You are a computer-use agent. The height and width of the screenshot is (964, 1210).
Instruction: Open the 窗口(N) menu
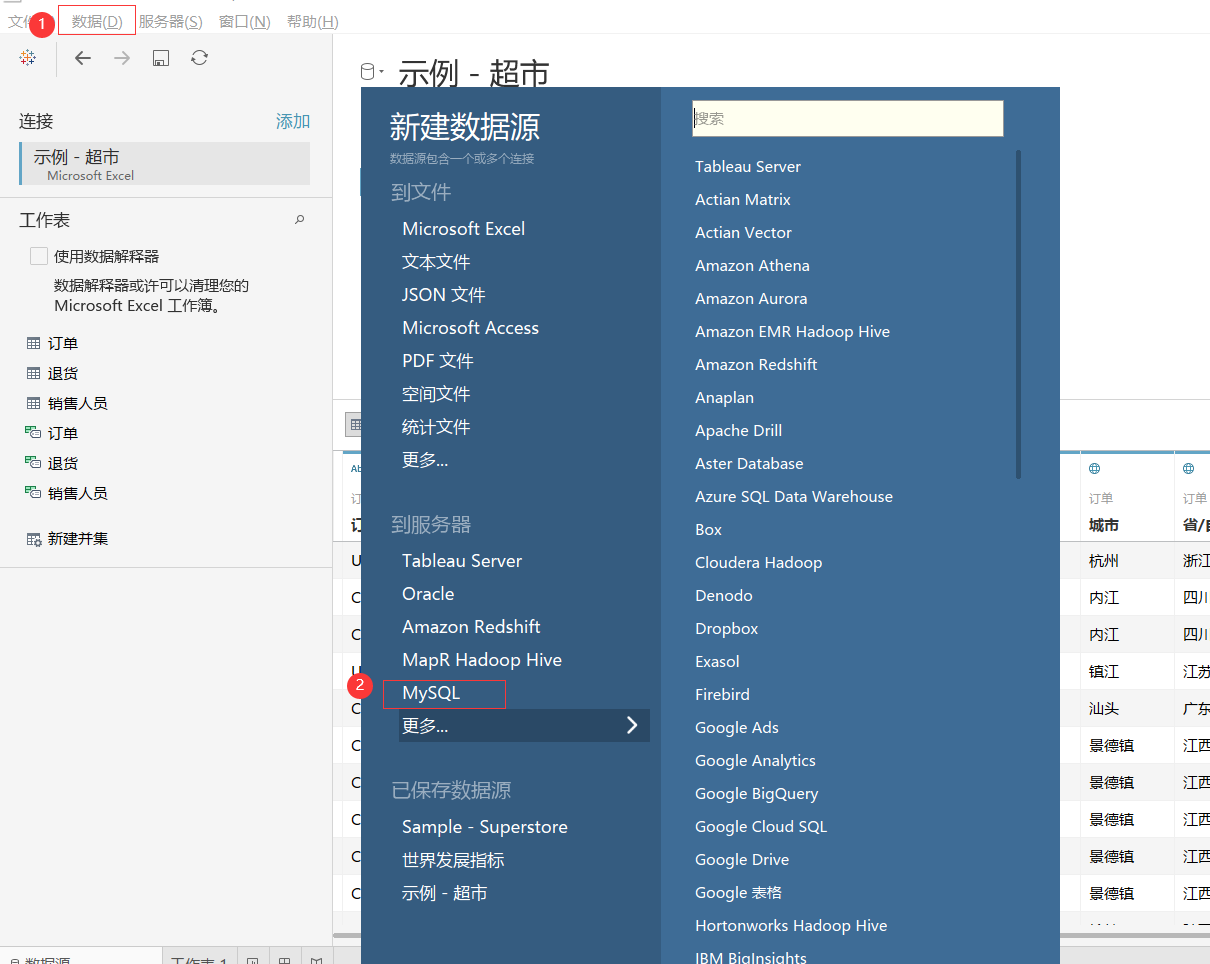(x=244, y=21)
